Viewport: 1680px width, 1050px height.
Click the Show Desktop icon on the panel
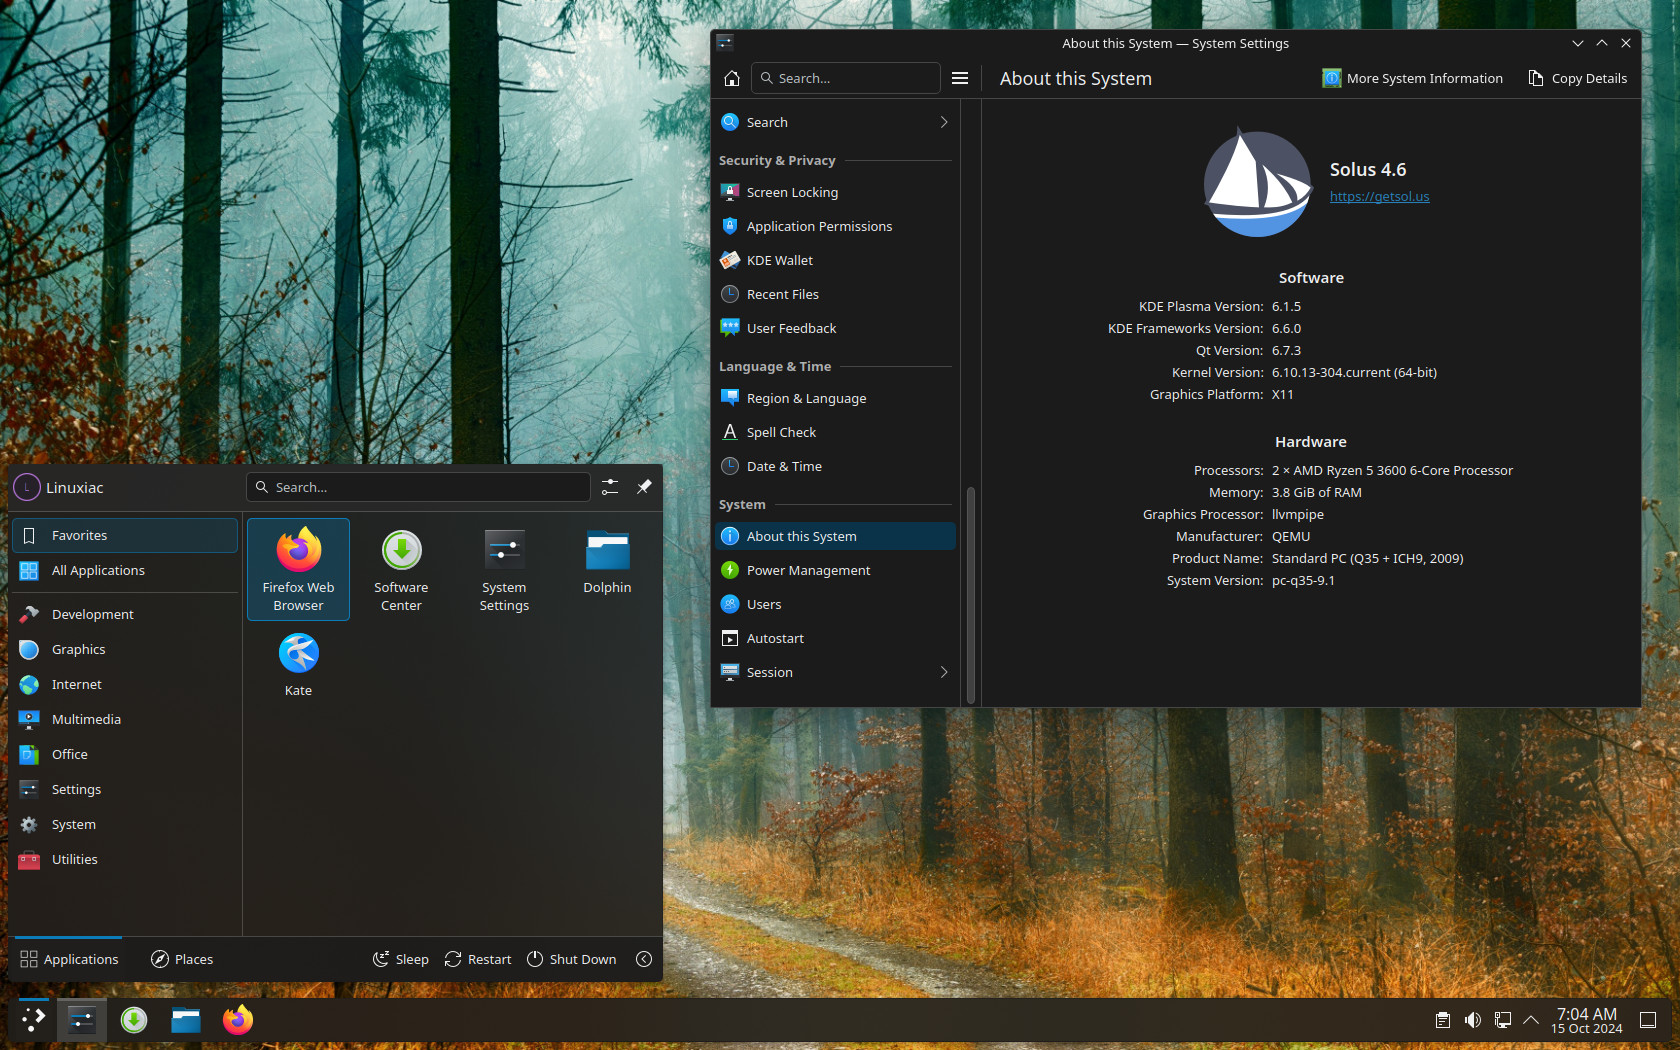click(x=1648, y=1020)
